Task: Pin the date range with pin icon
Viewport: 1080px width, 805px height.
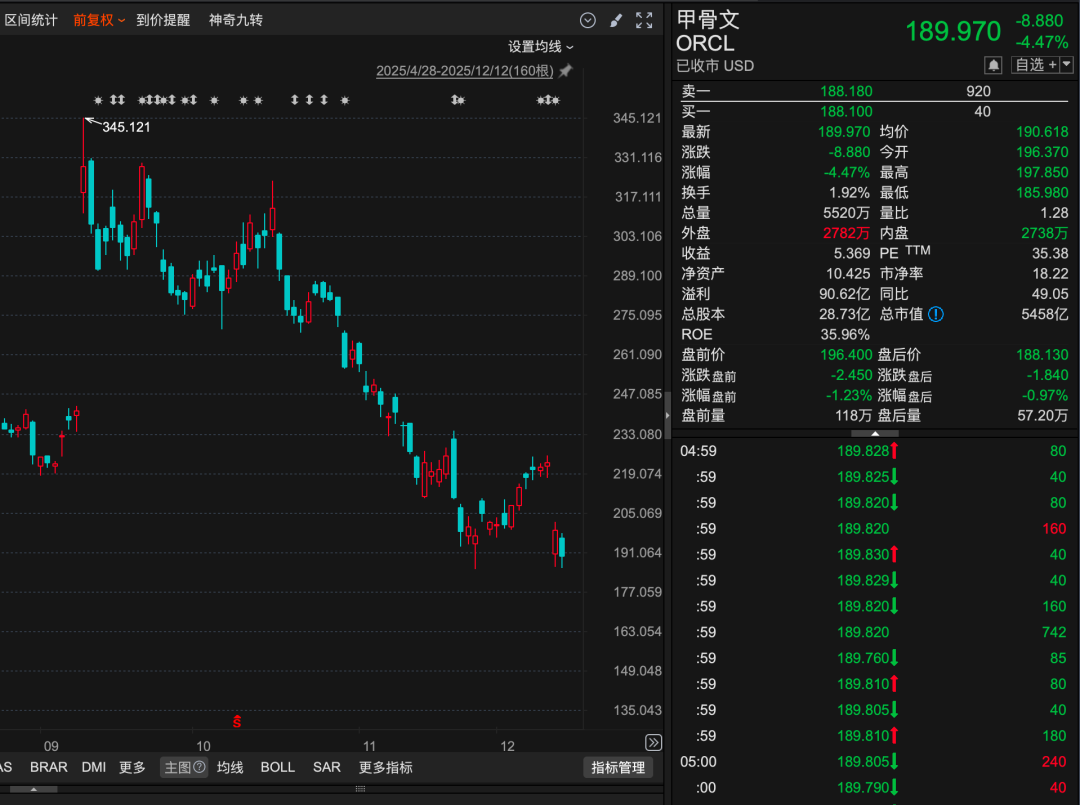Action: (565, 71)
